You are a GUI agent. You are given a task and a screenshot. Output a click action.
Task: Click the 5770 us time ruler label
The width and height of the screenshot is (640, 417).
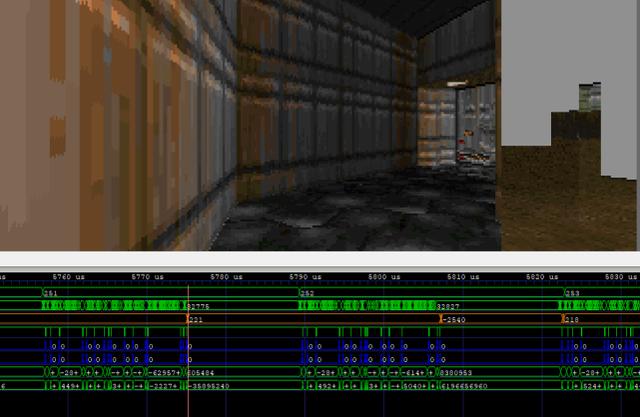[147, 277]
